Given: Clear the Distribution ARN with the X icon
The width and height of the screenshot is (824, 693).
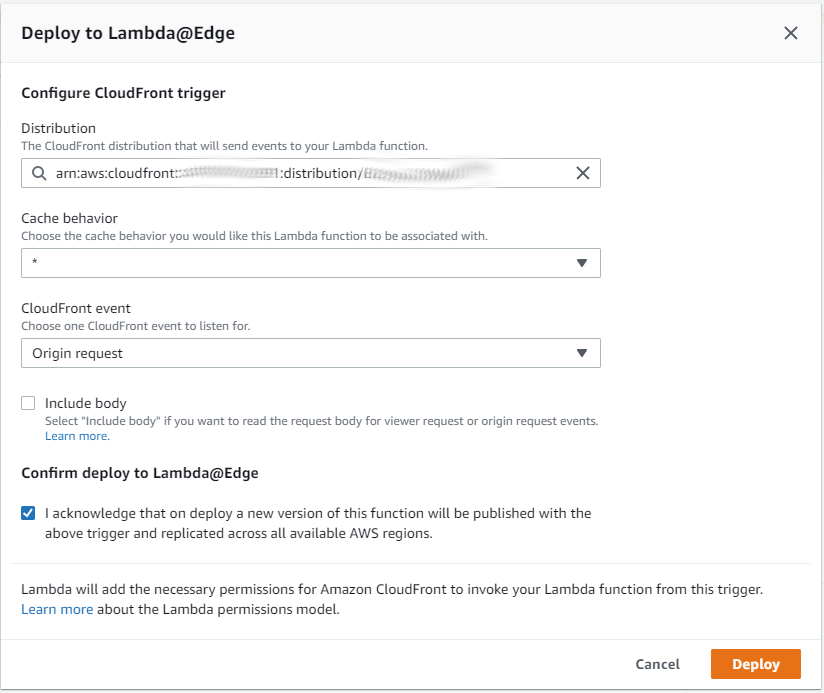Looking at the screenshot, I should coord(583,173).
